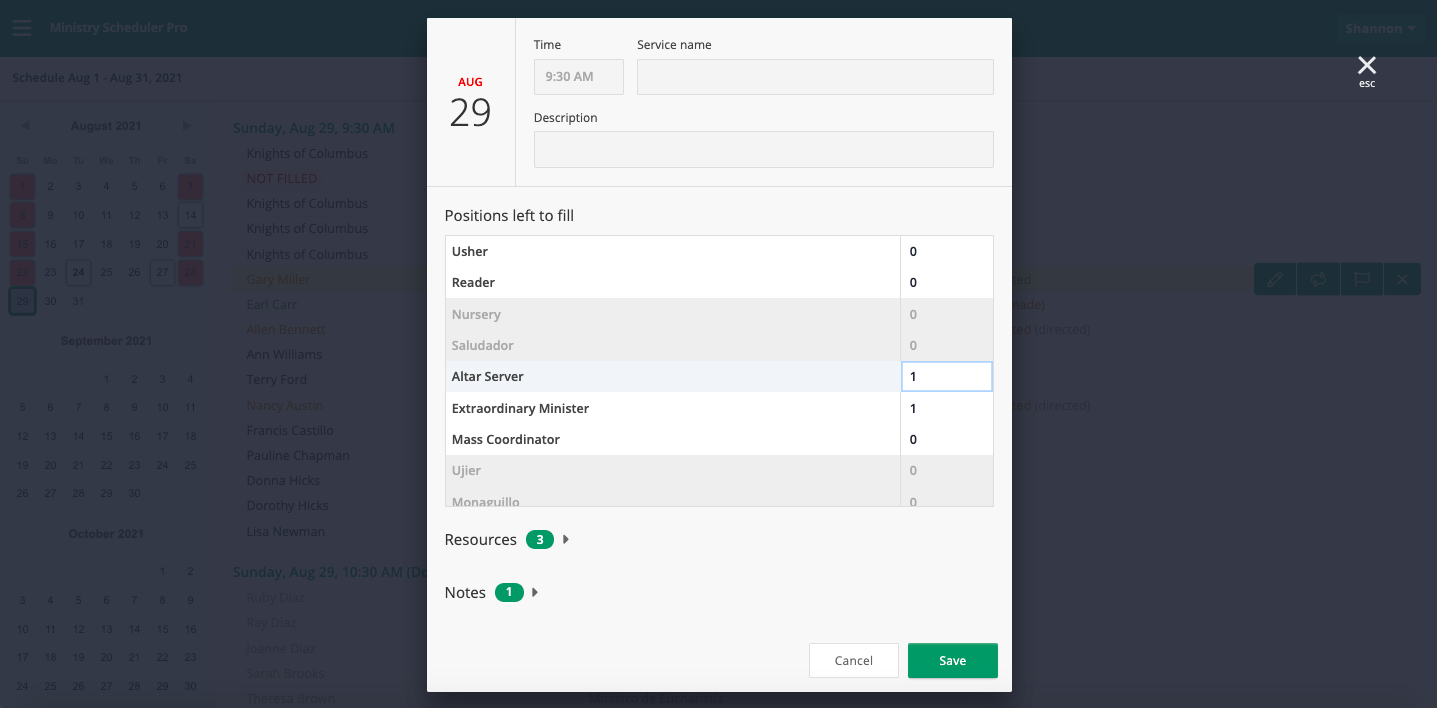Click the Service name input field

point(815,77)
